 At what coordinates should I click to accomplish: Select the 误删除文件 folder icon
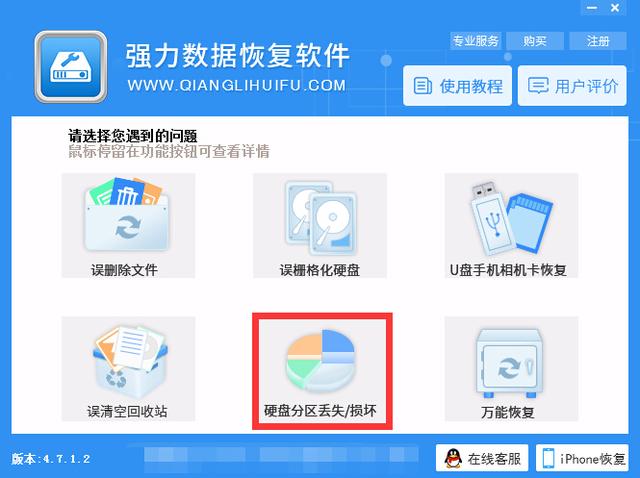[128, 214]
